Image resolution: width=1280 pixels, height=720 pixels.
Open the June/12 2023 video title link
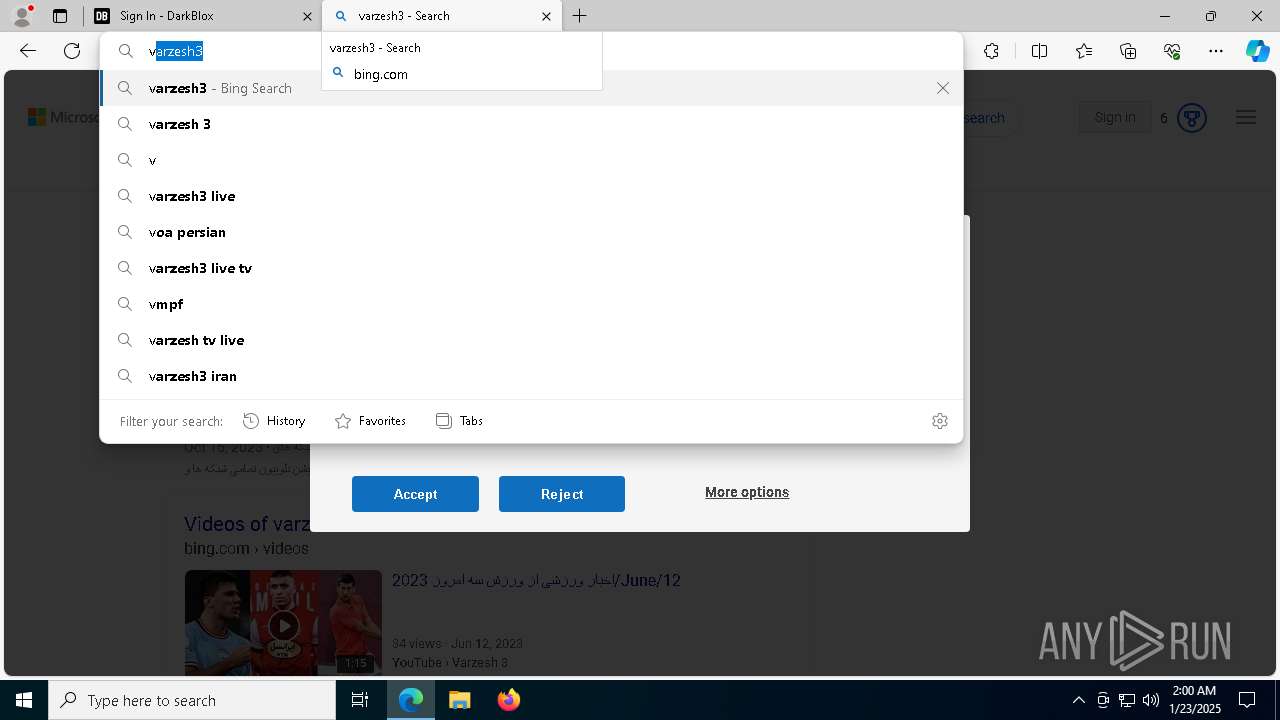coord(536,580)
